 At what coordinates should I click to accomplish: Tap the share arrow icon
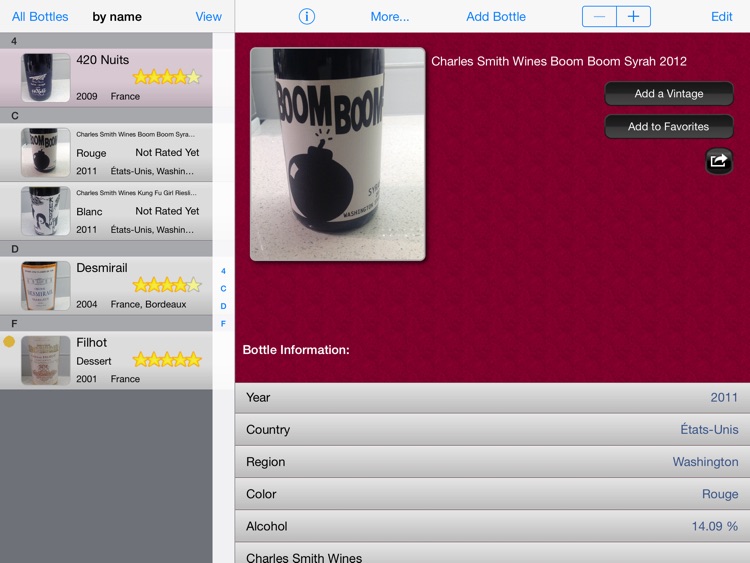coord(719,161)
